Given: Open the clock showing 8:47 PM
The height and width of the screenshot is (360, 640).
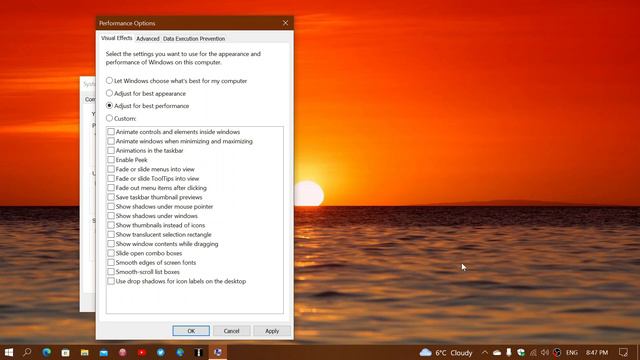Looking at the screenshot, I should 597,352.
